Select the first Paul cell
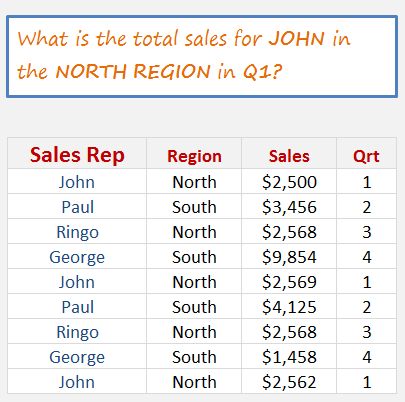Viewport: 405px width, 402px height. 77,206
